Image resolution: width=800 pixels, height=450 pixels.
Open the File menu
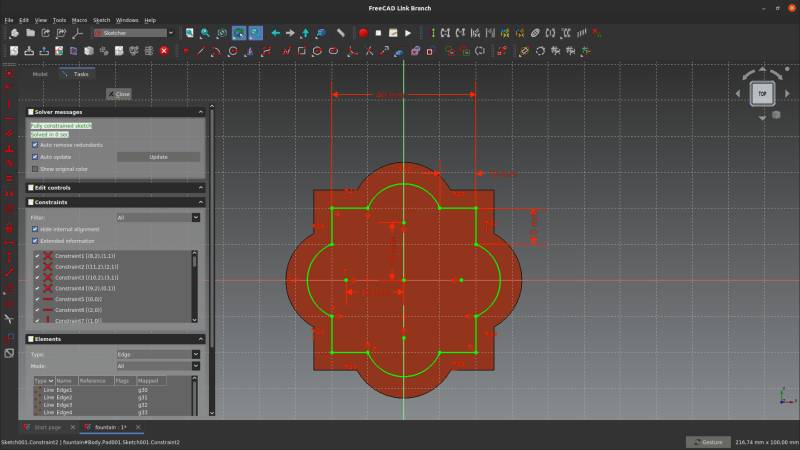pyautogui.click(x=9, y=20)
